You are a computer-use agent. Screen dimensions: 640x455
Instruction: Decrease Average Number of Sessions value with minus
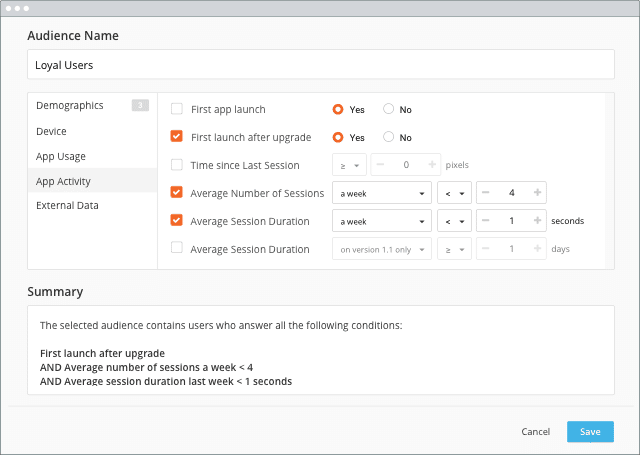tap(485, 193)
